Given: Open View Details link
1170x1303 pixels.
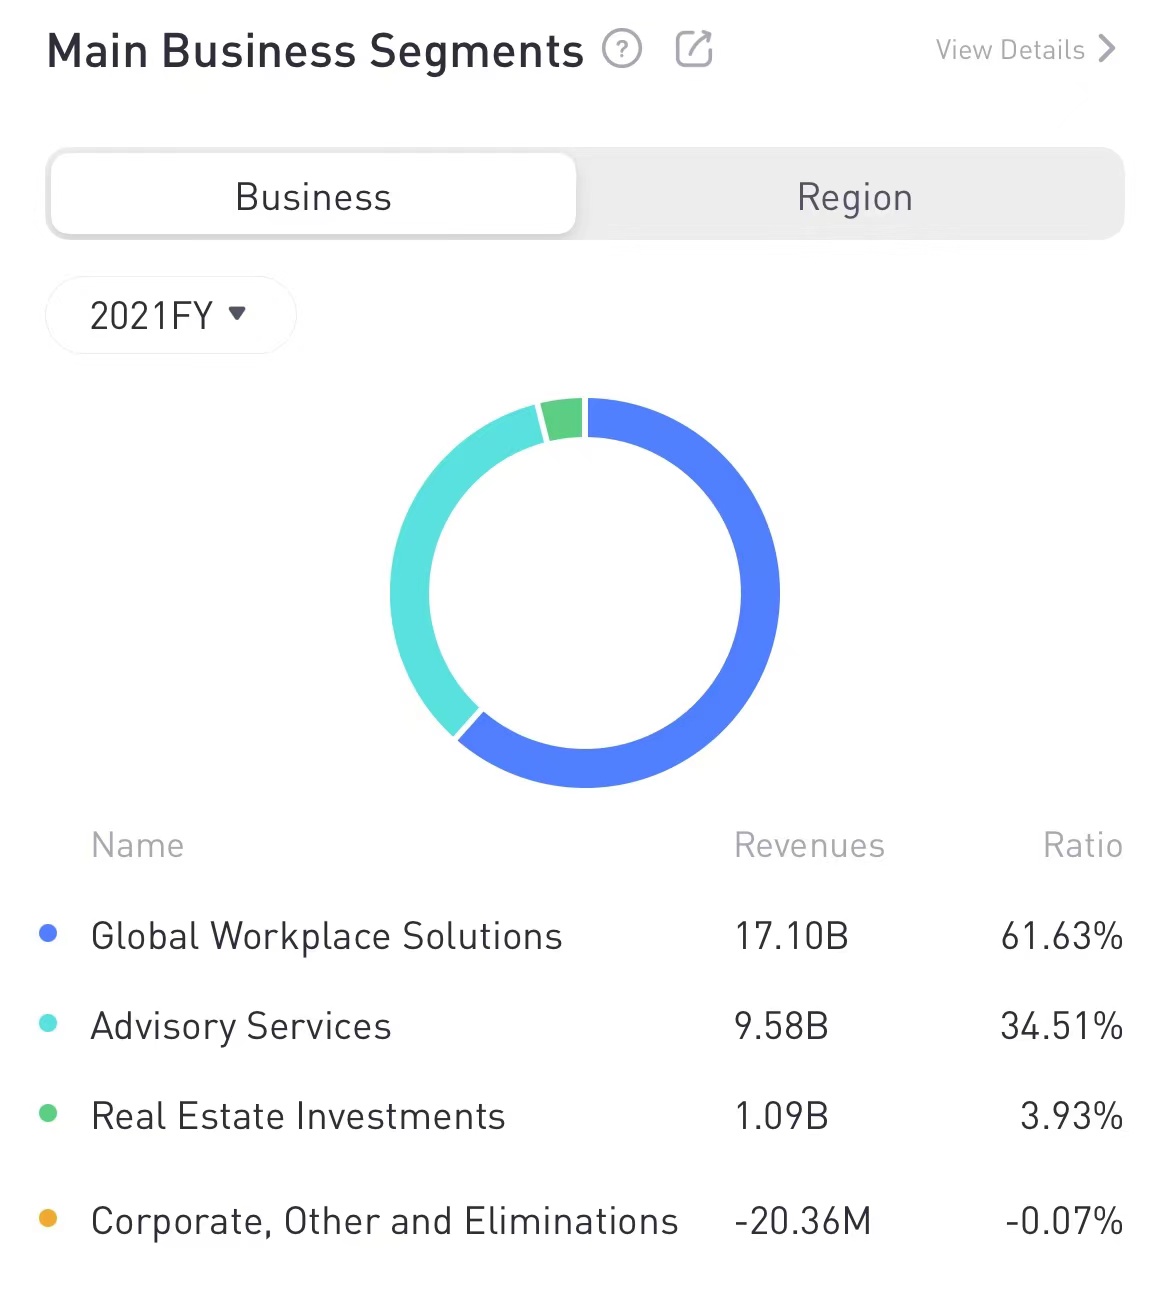Looking at the screenshot, I should (x=1010, y=49).
